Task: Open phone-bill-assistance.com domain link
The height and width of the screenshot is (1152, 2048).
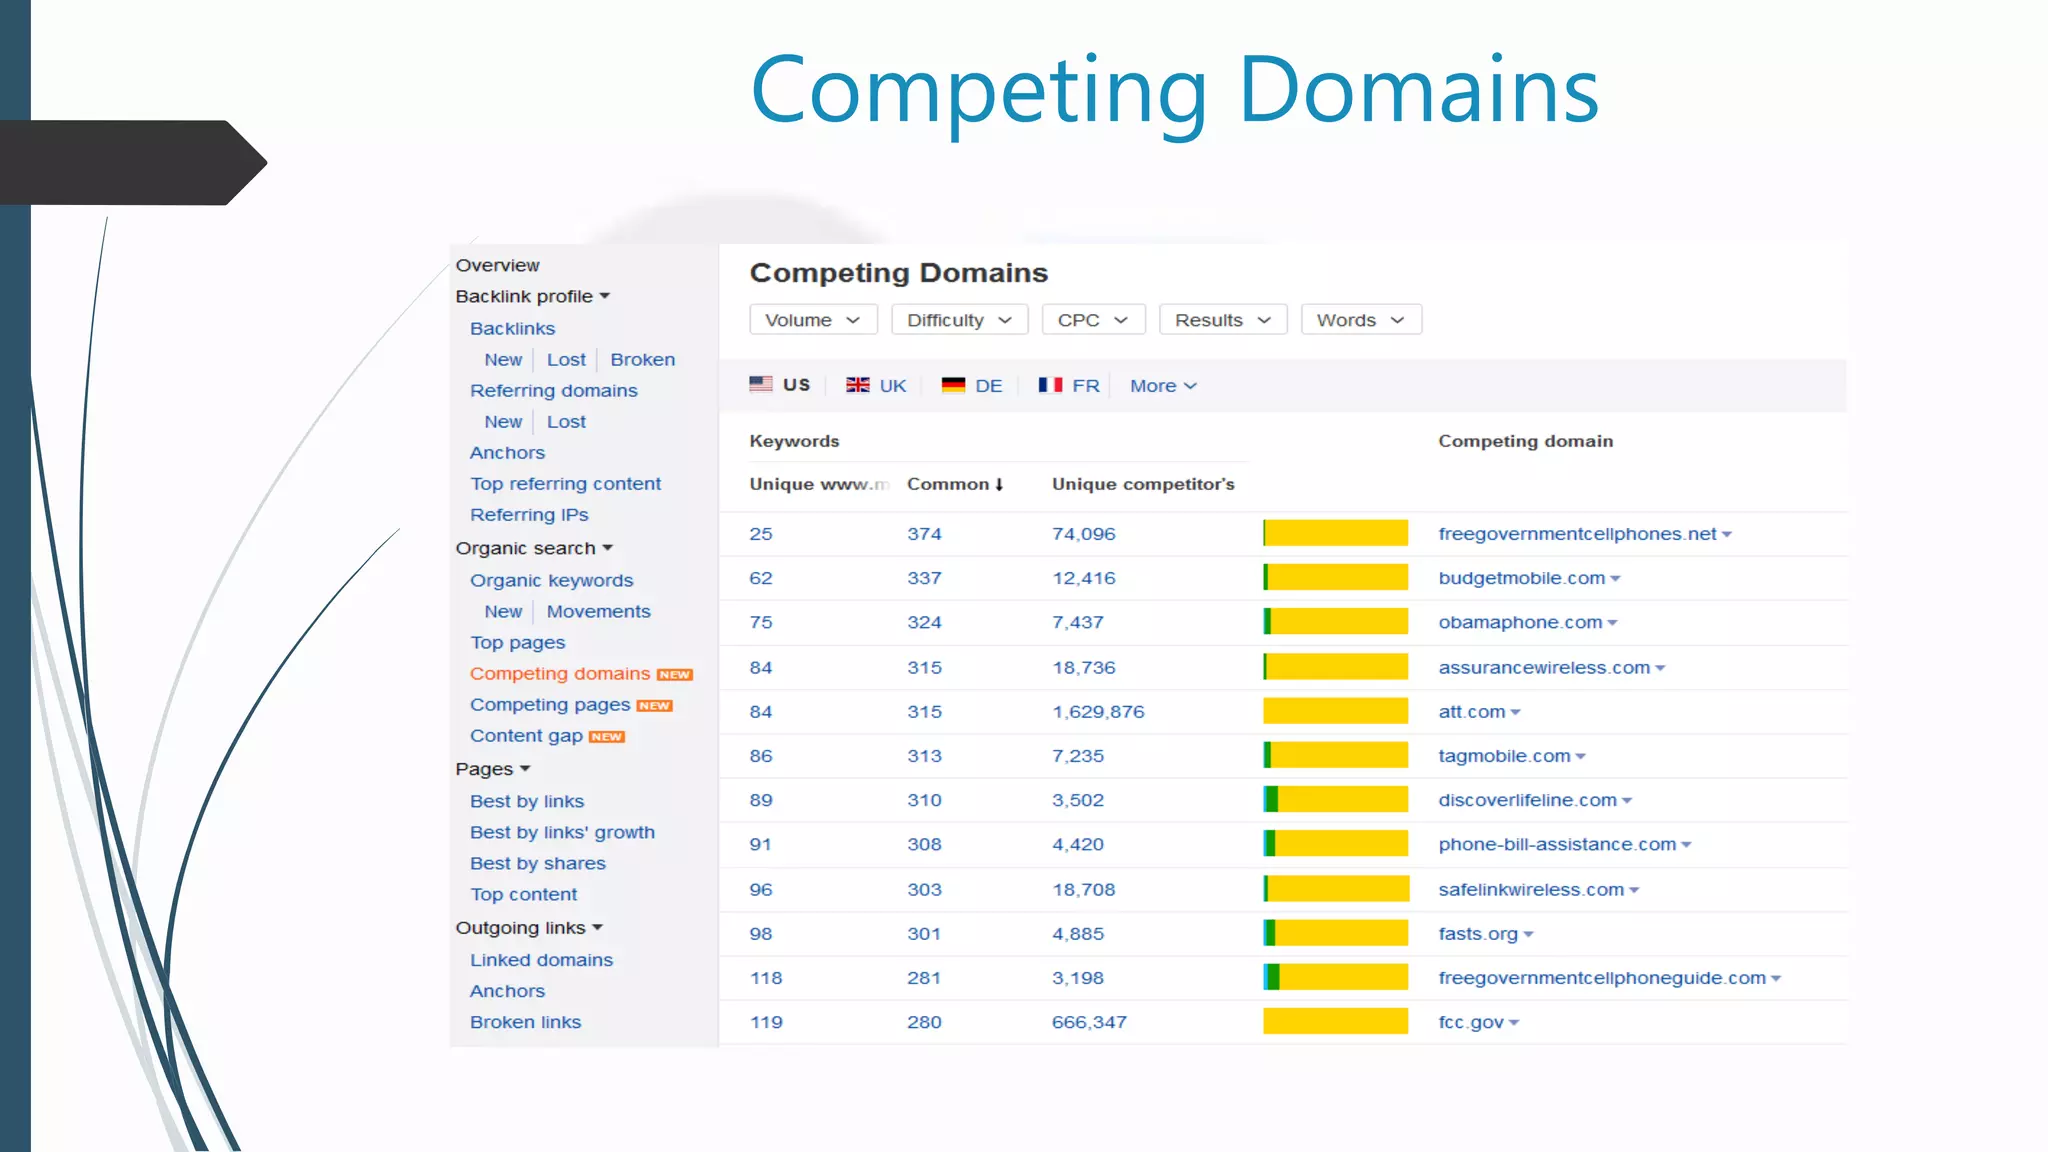Action: pos(1557,844)
